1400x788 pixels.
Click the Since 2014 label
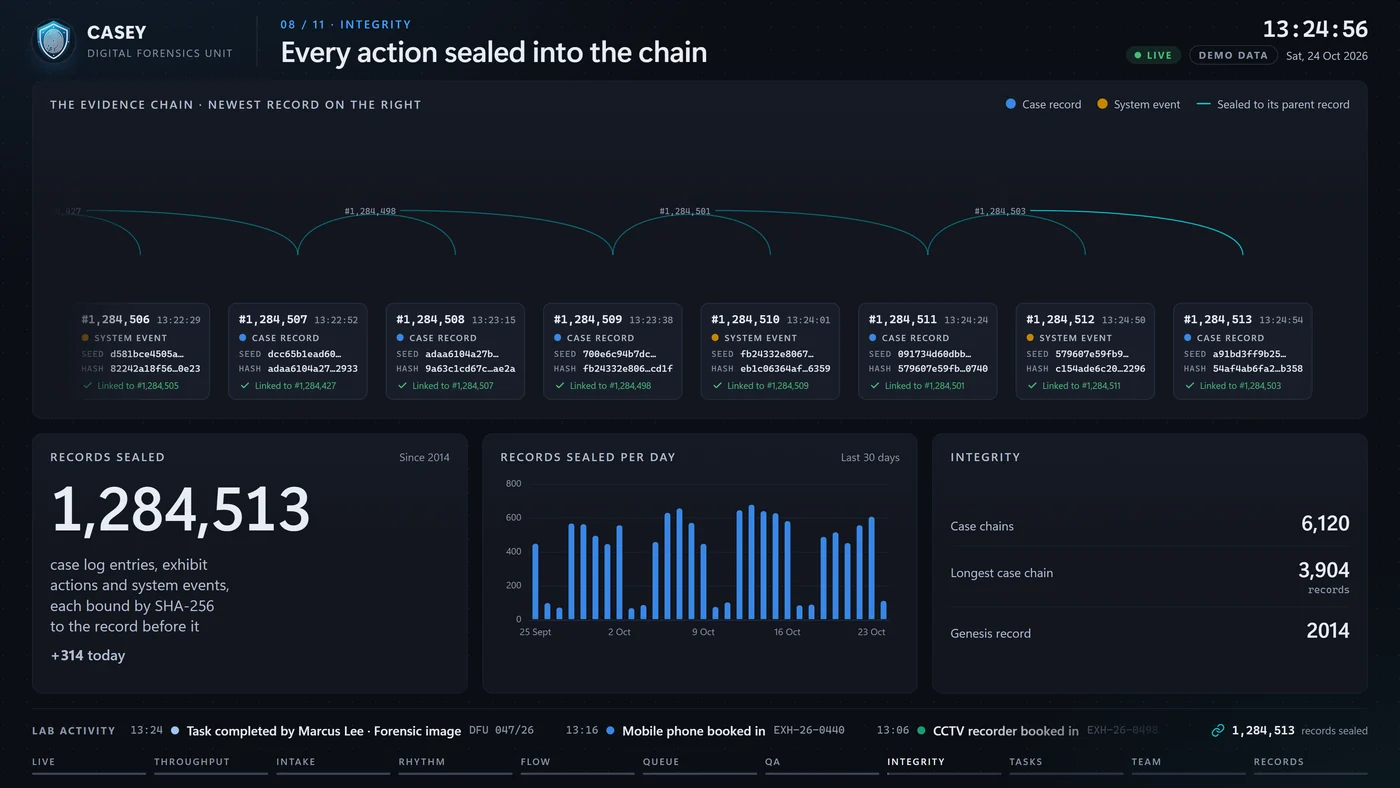click(x=424, y=458)
